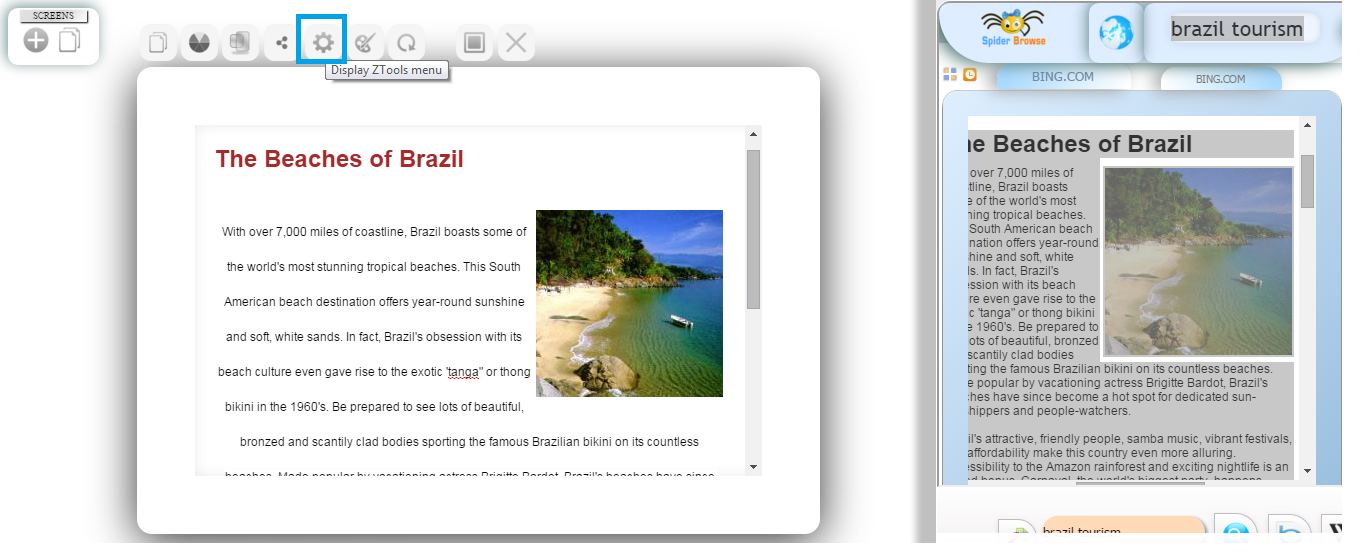This screenshot has height=552, width=1360.
Task: Click the beach photo in the document
Action: [x=629, y=303]
